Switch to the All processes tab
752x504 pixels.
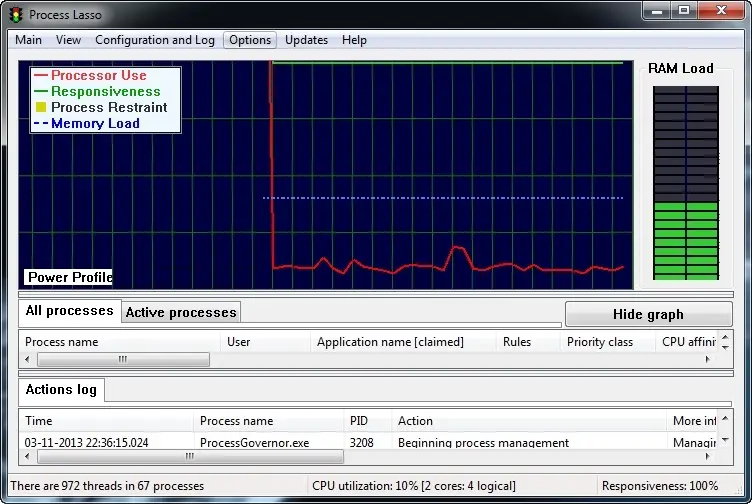click(x=70, y=311)
